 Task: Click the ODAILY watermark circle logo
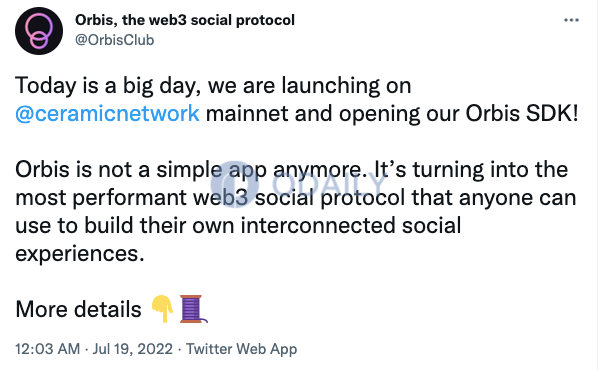[235, 184]
